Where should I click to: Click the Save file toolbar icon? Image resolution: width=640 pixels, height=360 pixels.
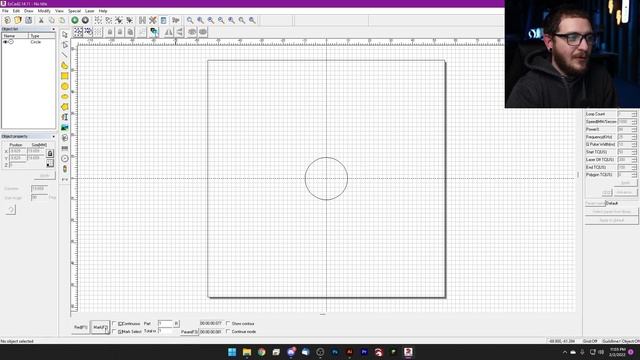(x=29, y=20)
